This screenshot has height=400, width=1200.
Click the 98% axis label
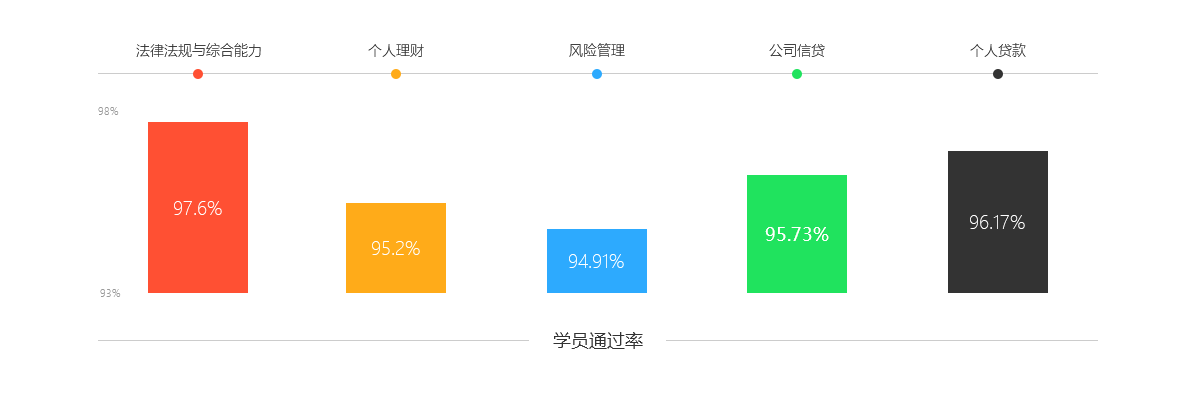[108, 112]
